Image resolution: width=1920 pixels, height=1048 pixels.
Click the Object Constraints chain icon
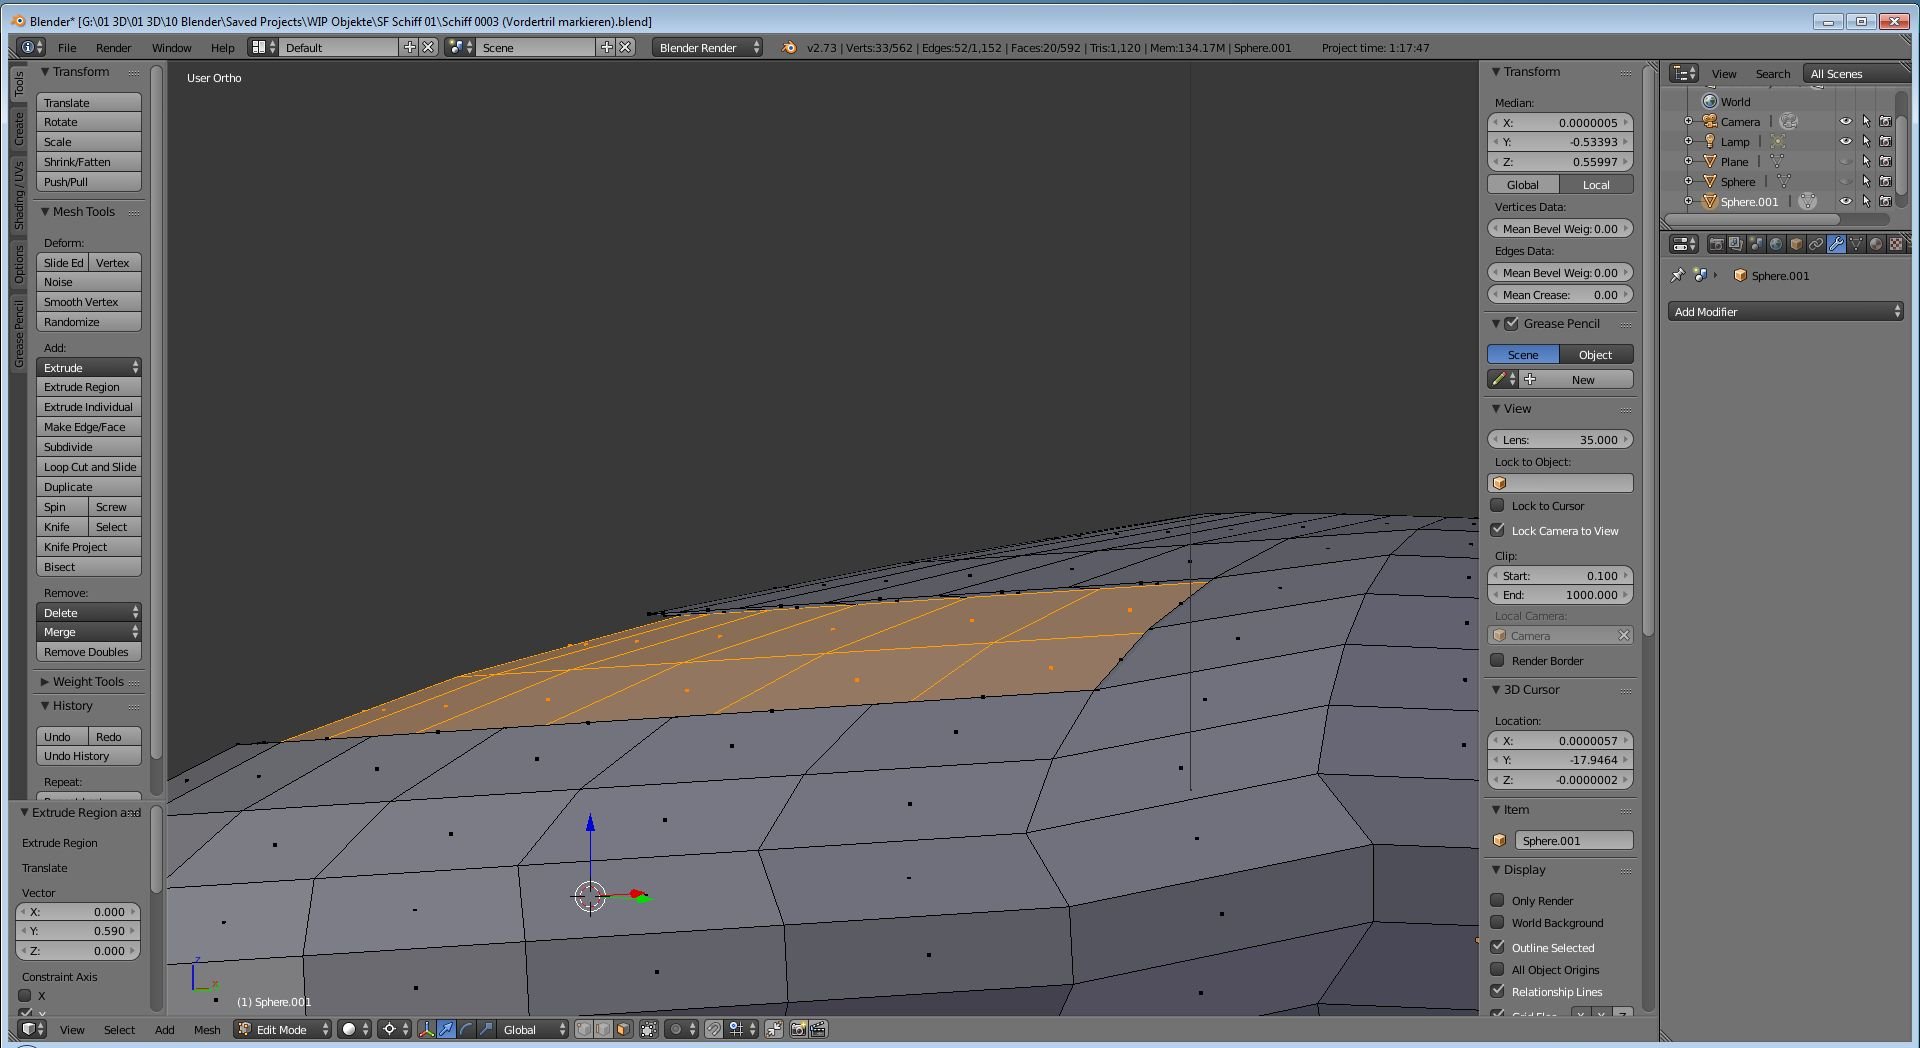(x=1816, y=244)
